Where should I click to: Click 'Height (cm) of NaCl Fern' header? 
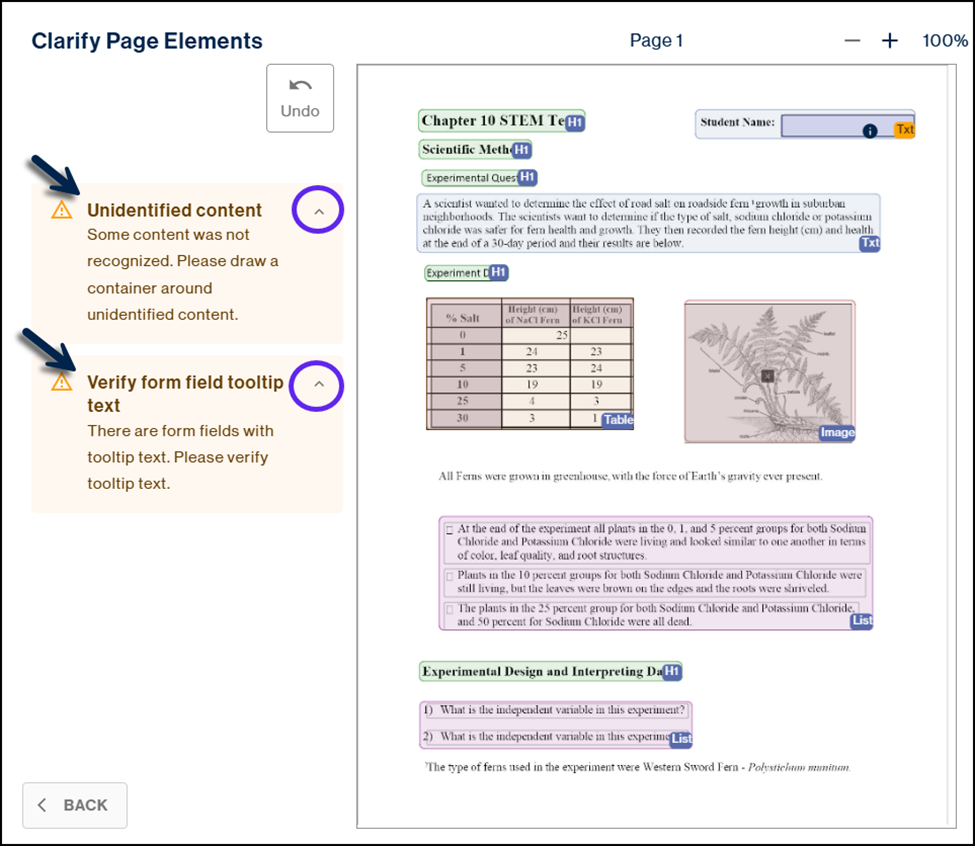[533, 315]
